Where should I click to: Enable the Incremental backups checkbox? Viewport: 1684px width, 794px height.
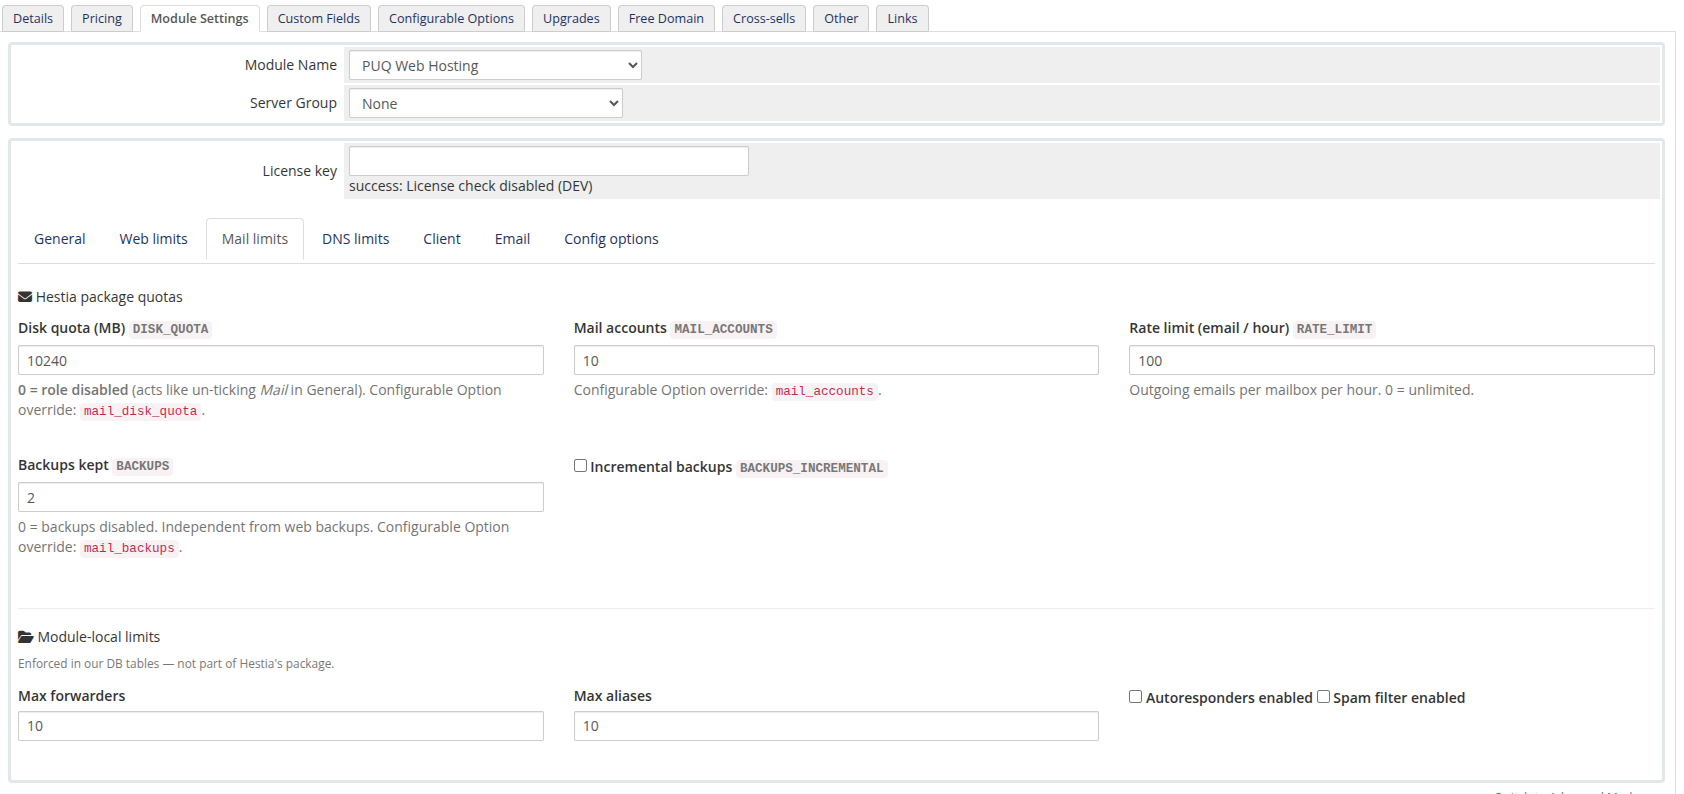[x=580, y=466]
